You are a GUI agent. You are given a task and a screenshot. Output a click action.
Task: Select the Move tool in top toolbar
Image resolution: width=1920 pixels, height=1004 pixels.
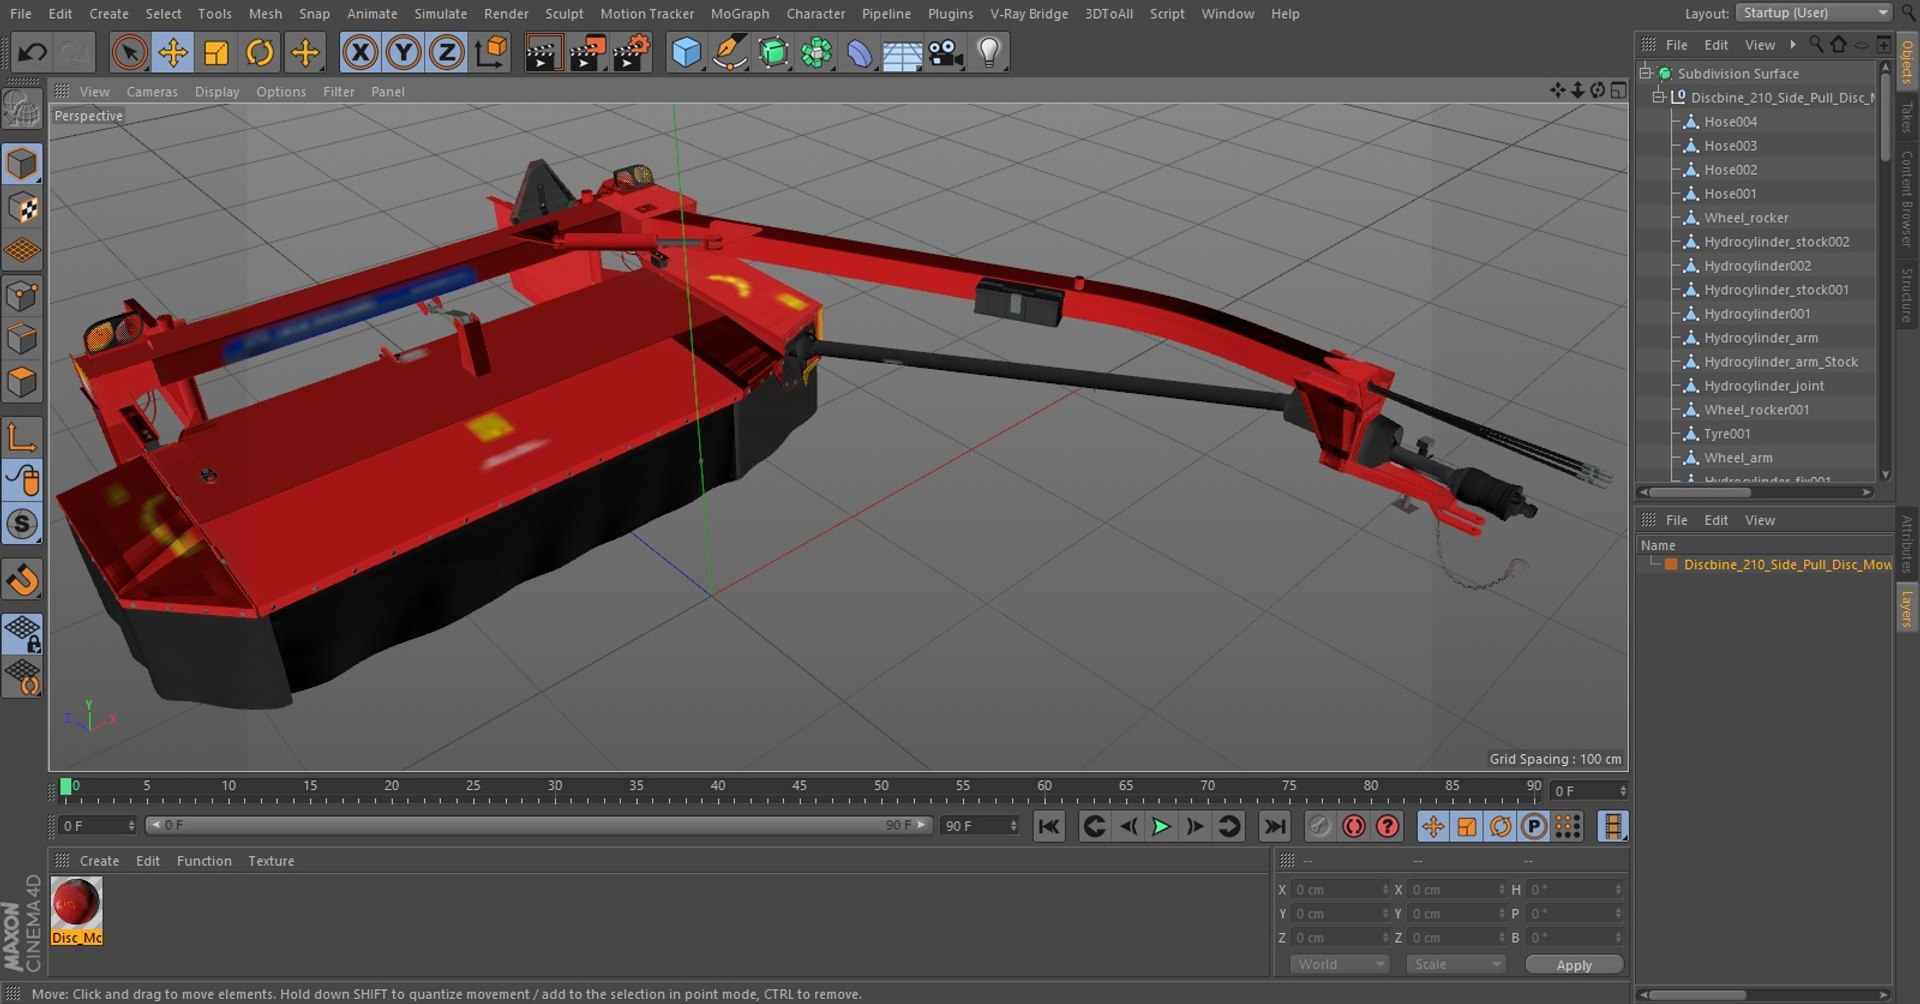[x=173, y=52]
